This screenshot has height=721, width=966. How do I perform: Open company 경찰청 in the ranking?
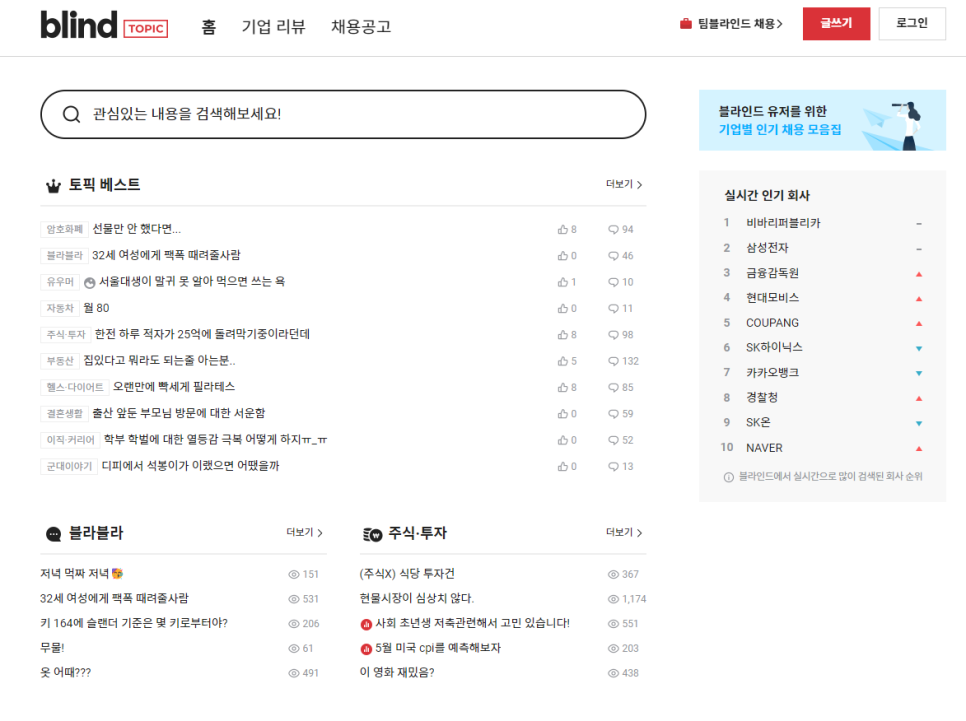click(x=762, y=397)
